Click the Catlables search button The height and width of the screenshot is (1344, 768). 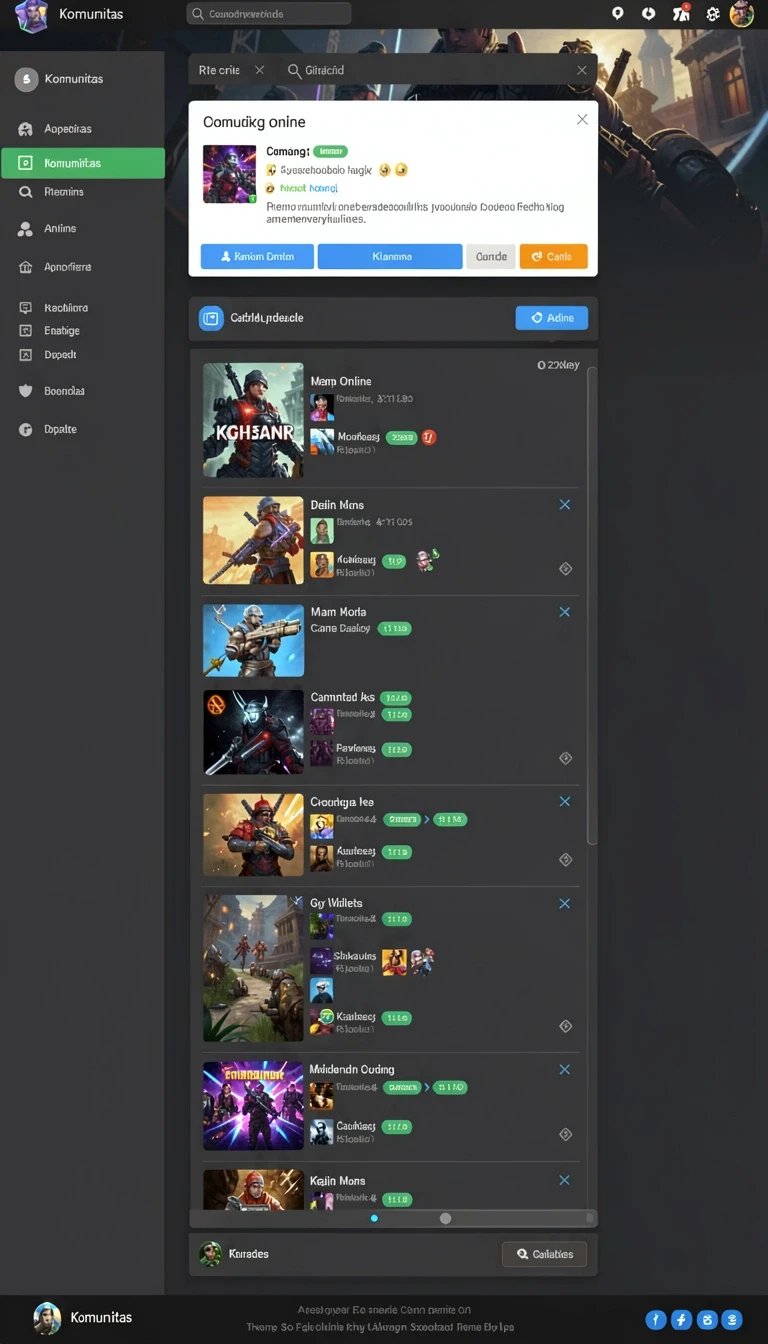(544, 1254)
